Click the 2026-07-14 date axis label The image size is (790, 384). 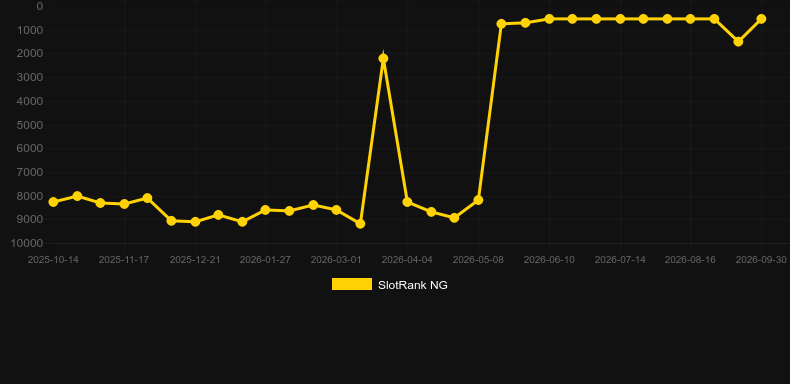point(620,260)
